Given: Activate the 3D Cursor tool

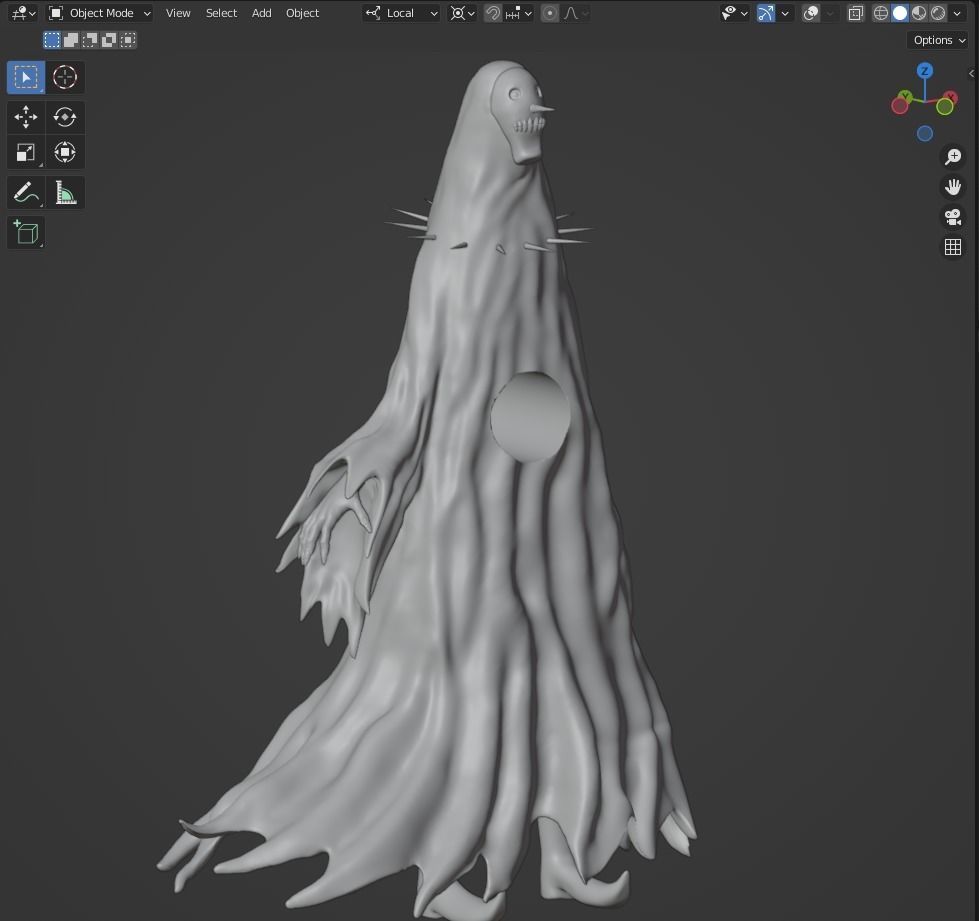Looking at the screenshot, I should coord(65,77).
